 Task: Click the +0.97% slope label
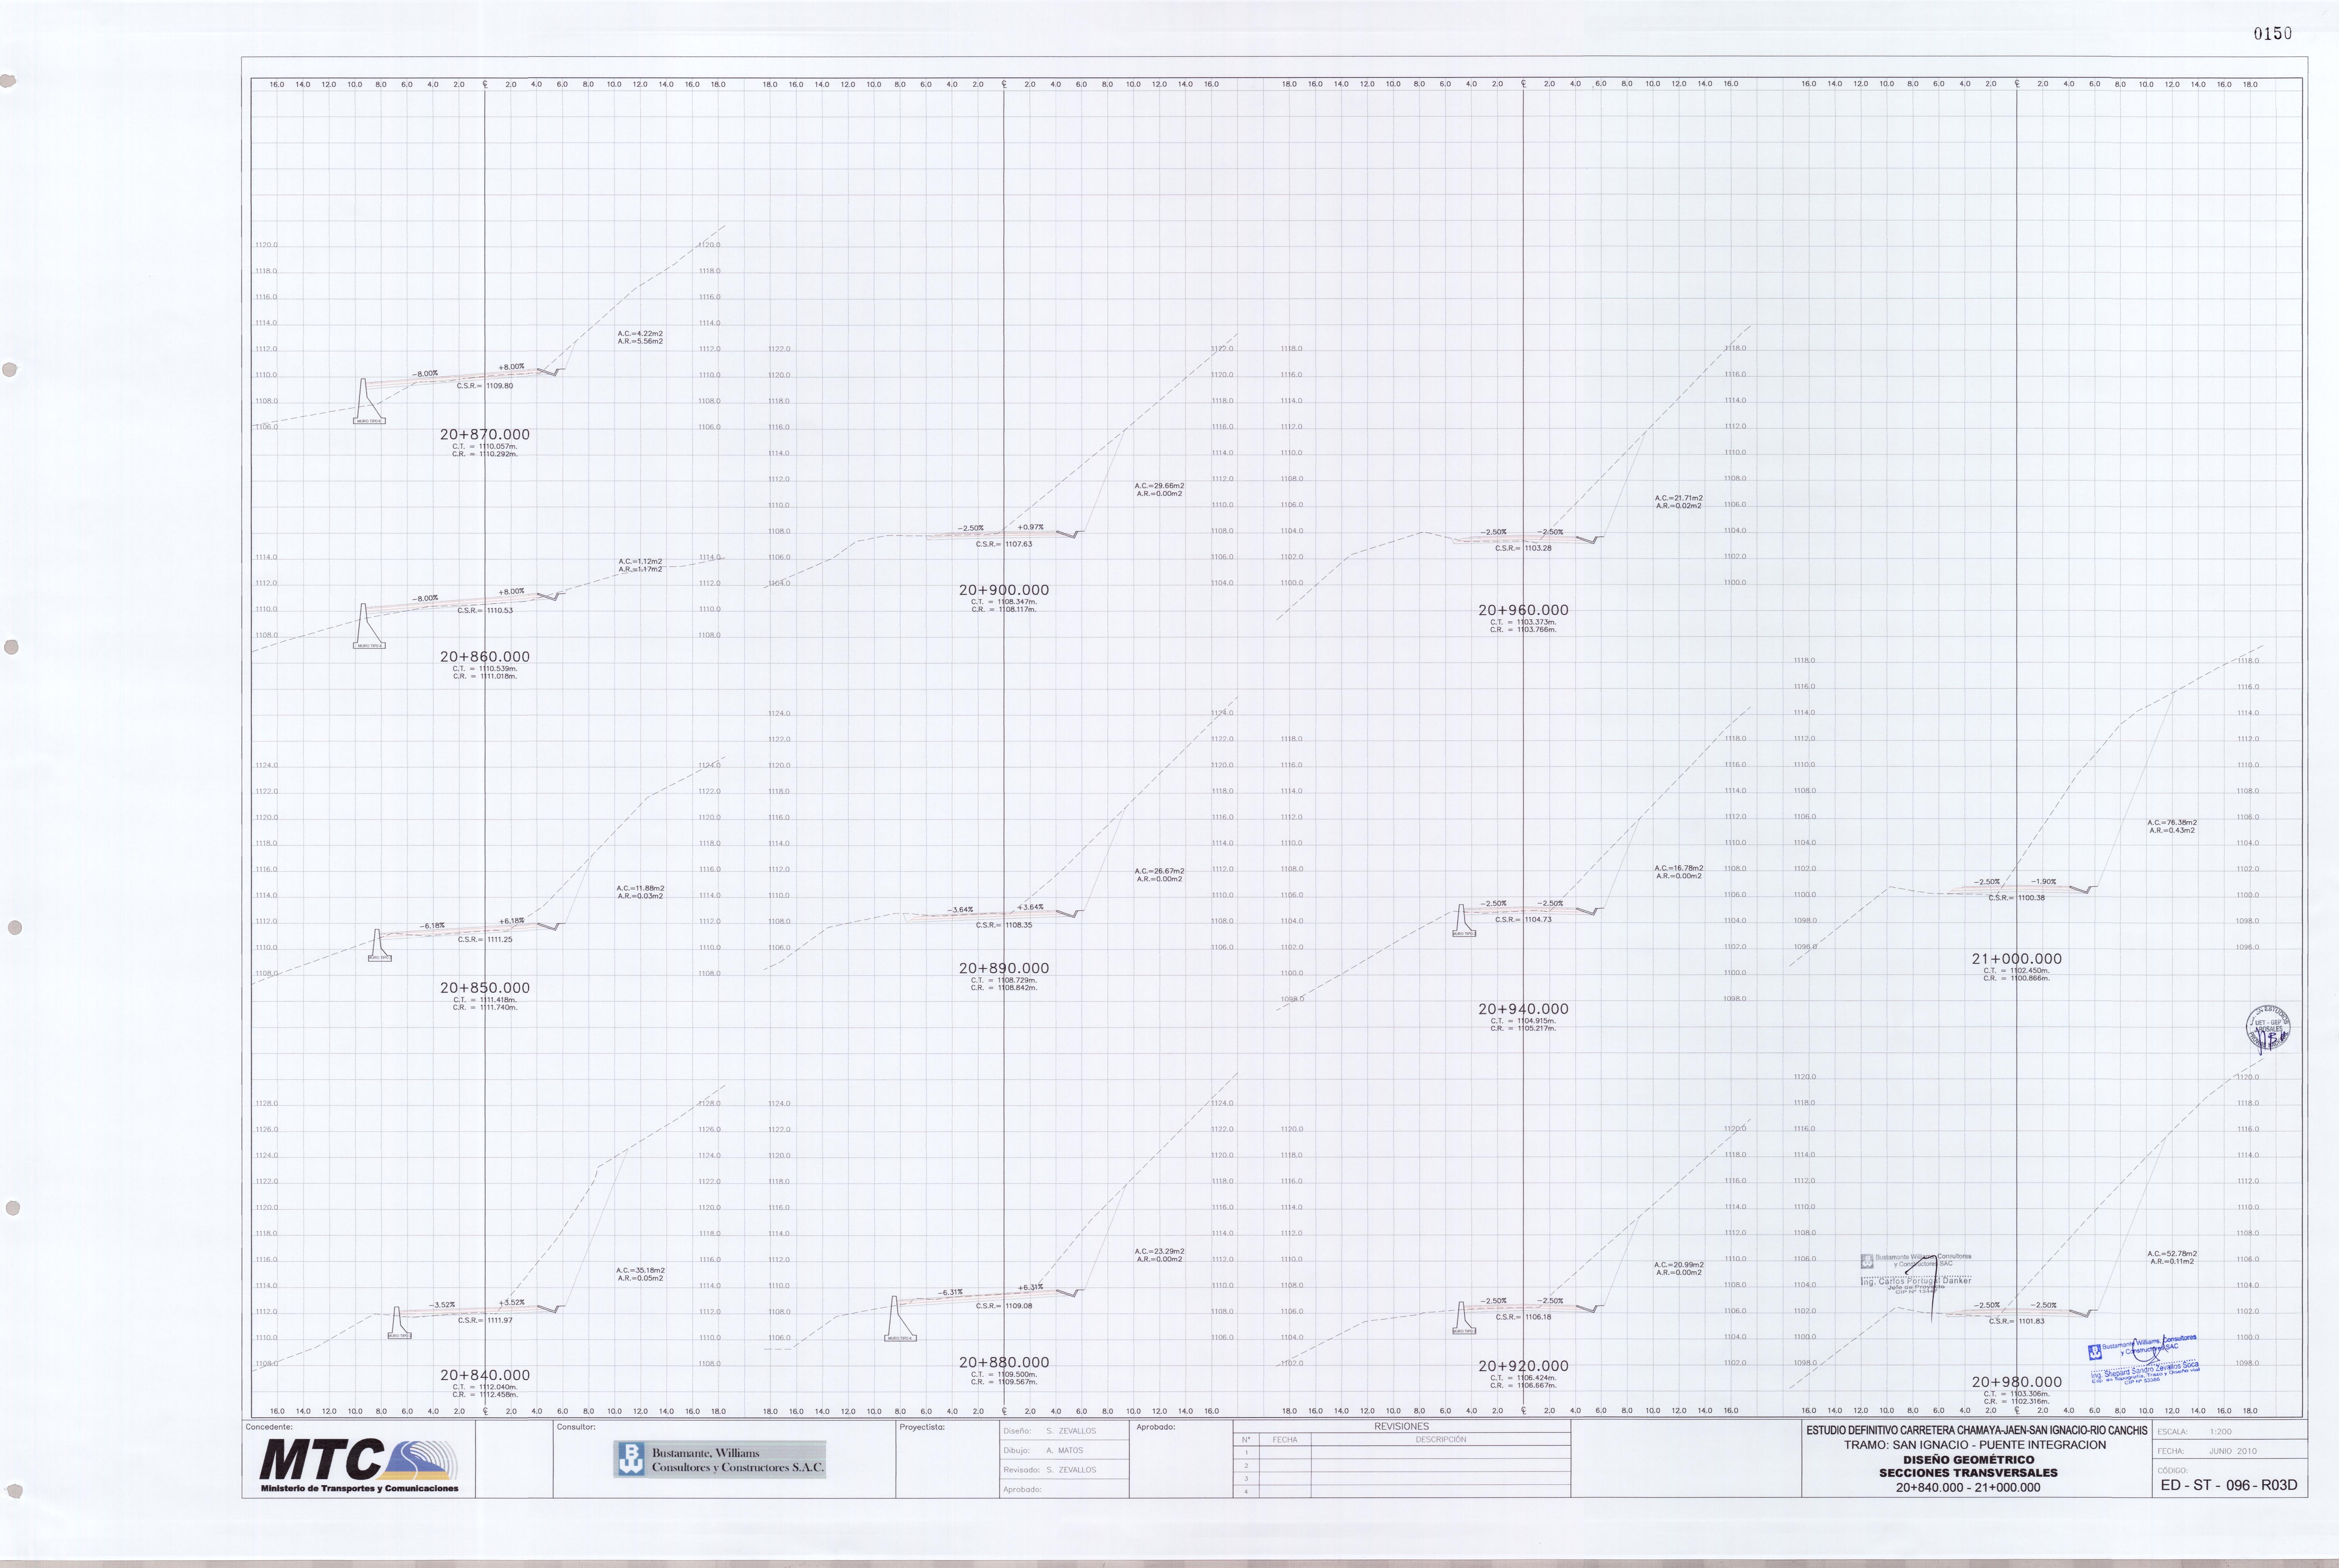pyautogui.click(x=1030, y=527)
